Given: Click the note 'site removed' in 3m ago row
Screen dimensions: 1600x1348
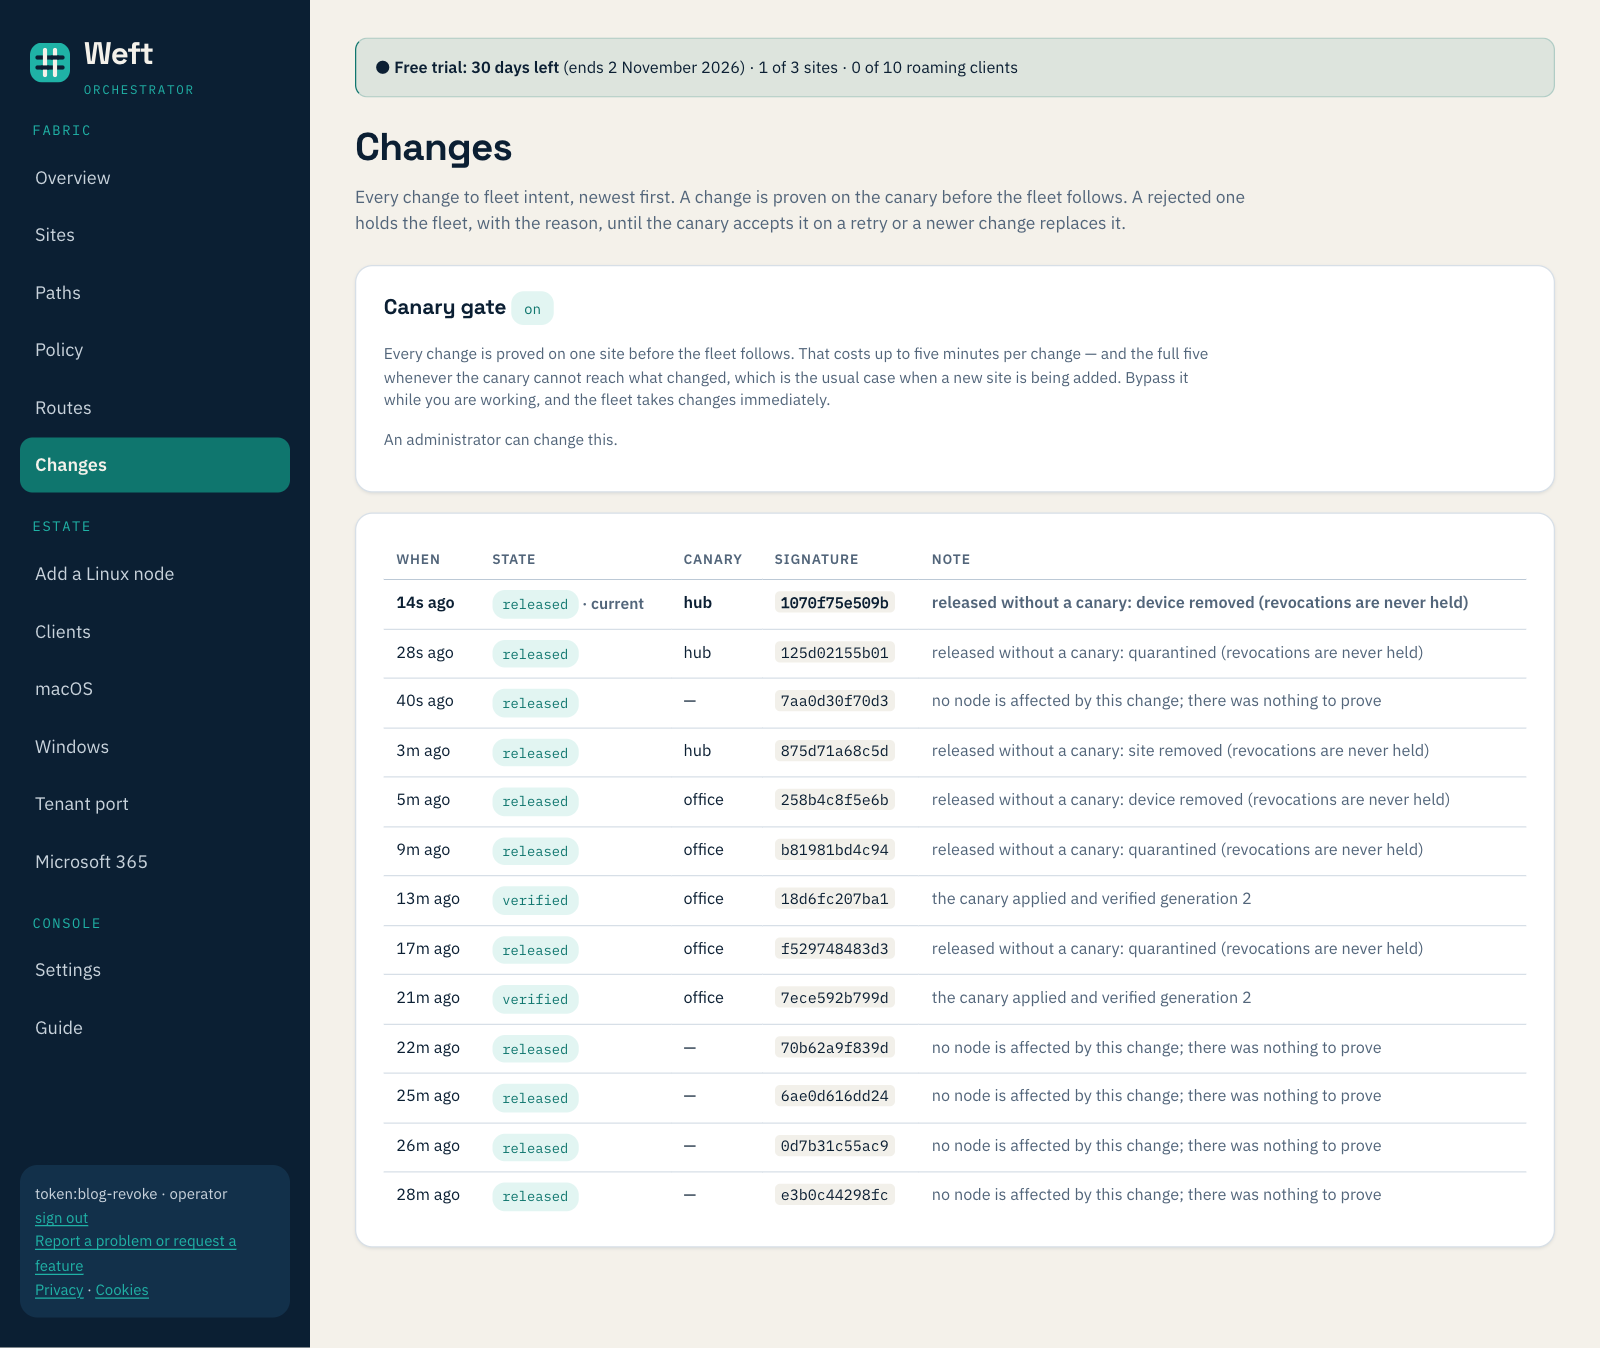Looking at the screenshot, I should (x=1180, y=751).
